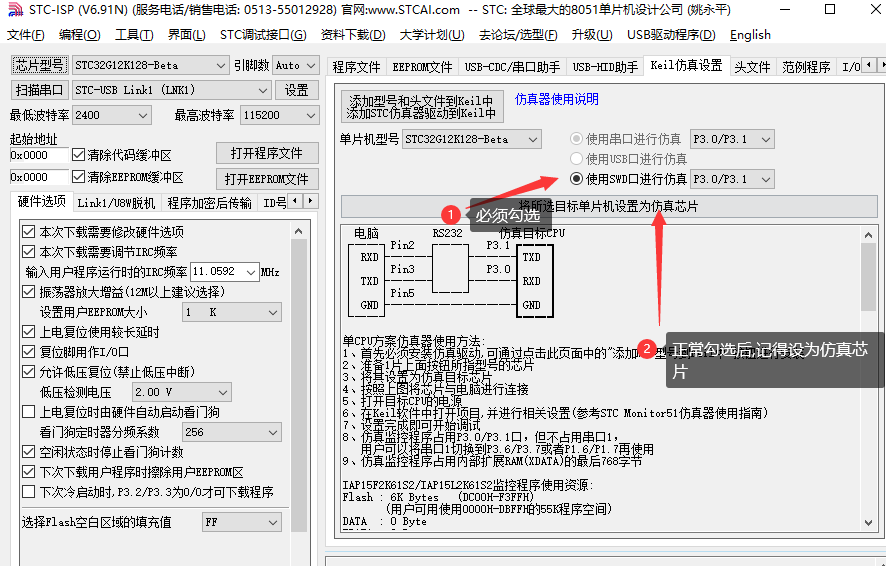
Task: Enable 上电复位时由硬件自动启动看门狗 checkbox
Action: (28, 412)
